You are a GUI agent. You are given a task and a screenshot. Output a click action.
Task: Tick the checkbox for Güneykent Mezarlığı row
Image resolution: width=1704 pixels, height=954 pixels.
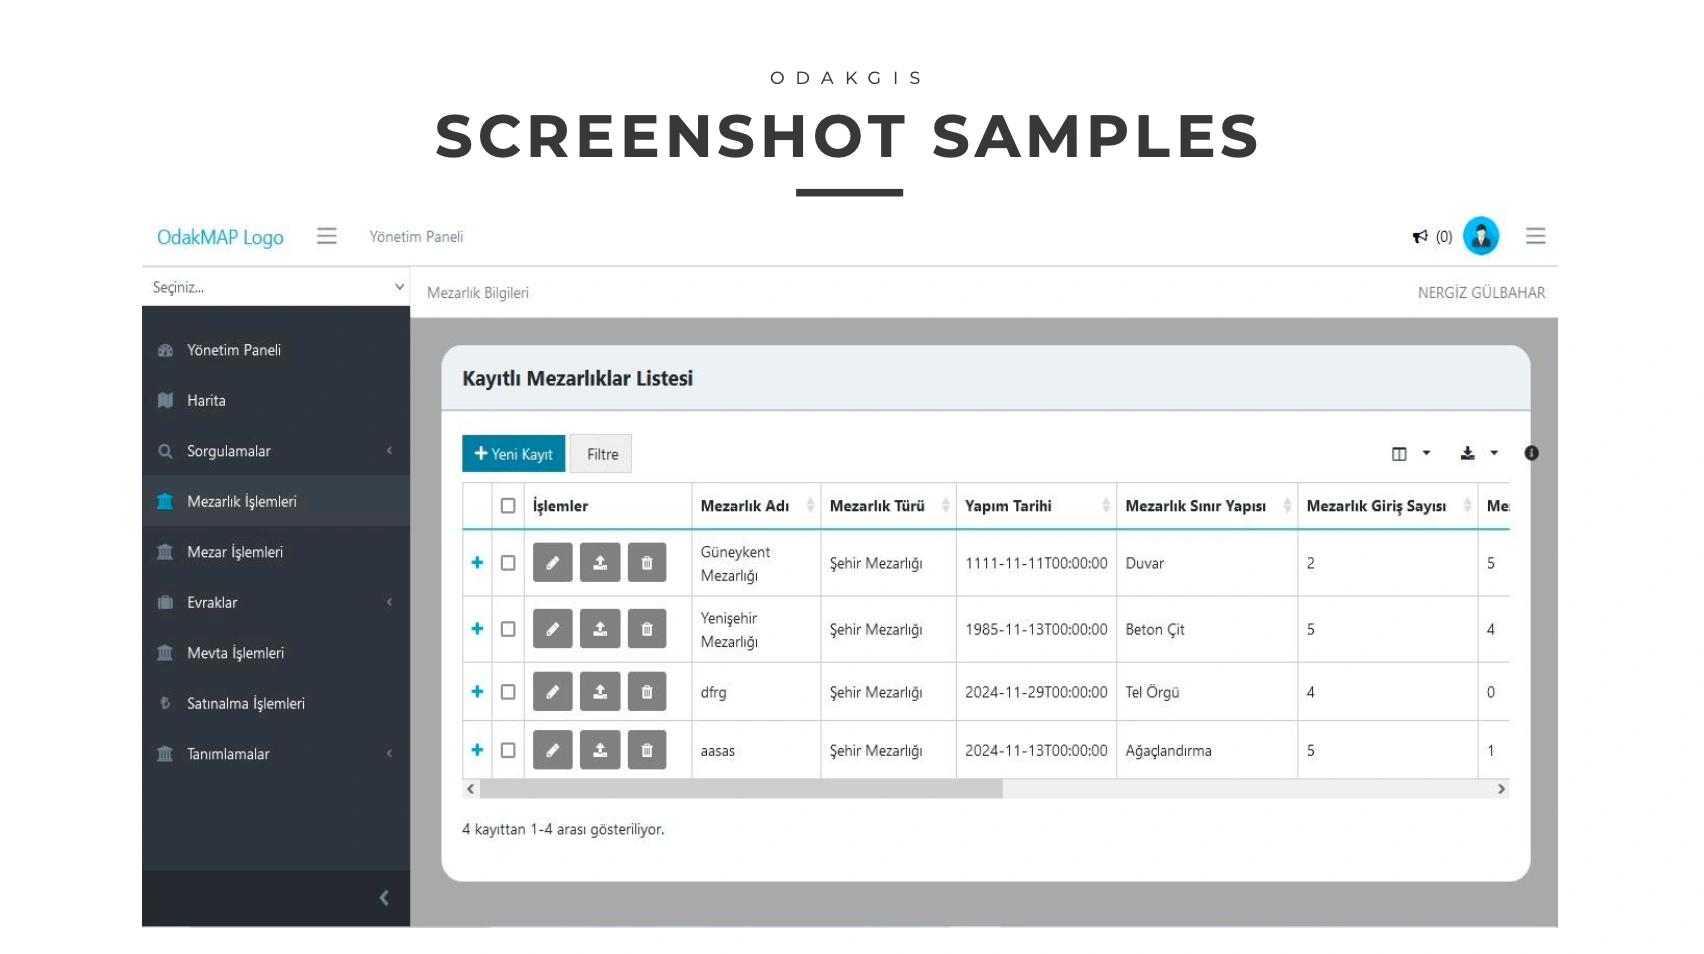coord(508,563)
